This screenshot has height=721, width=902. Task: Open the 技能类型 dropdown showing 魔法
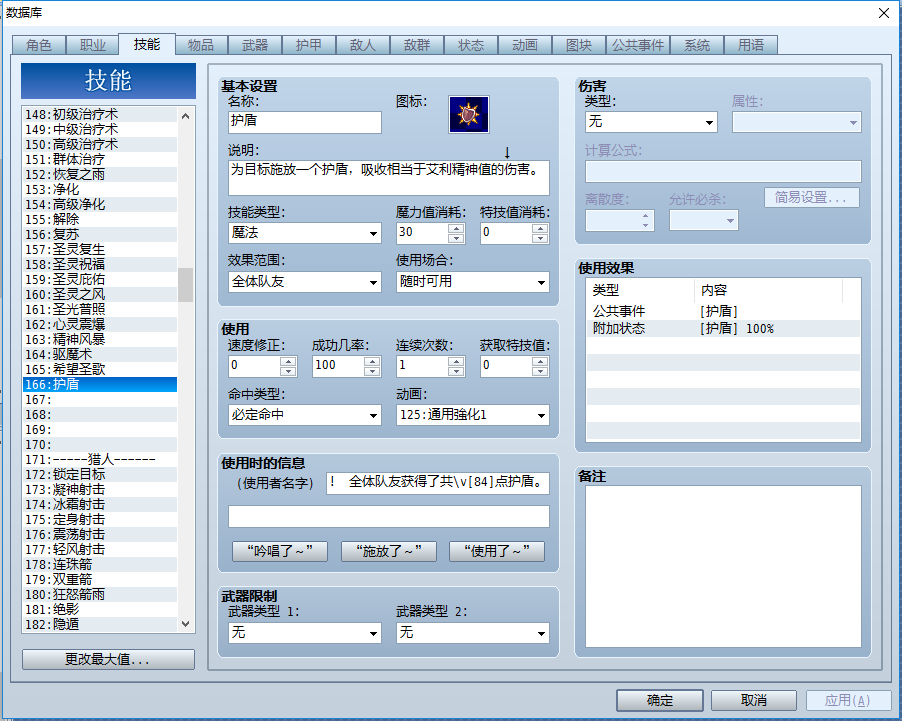tap(304, 233)
